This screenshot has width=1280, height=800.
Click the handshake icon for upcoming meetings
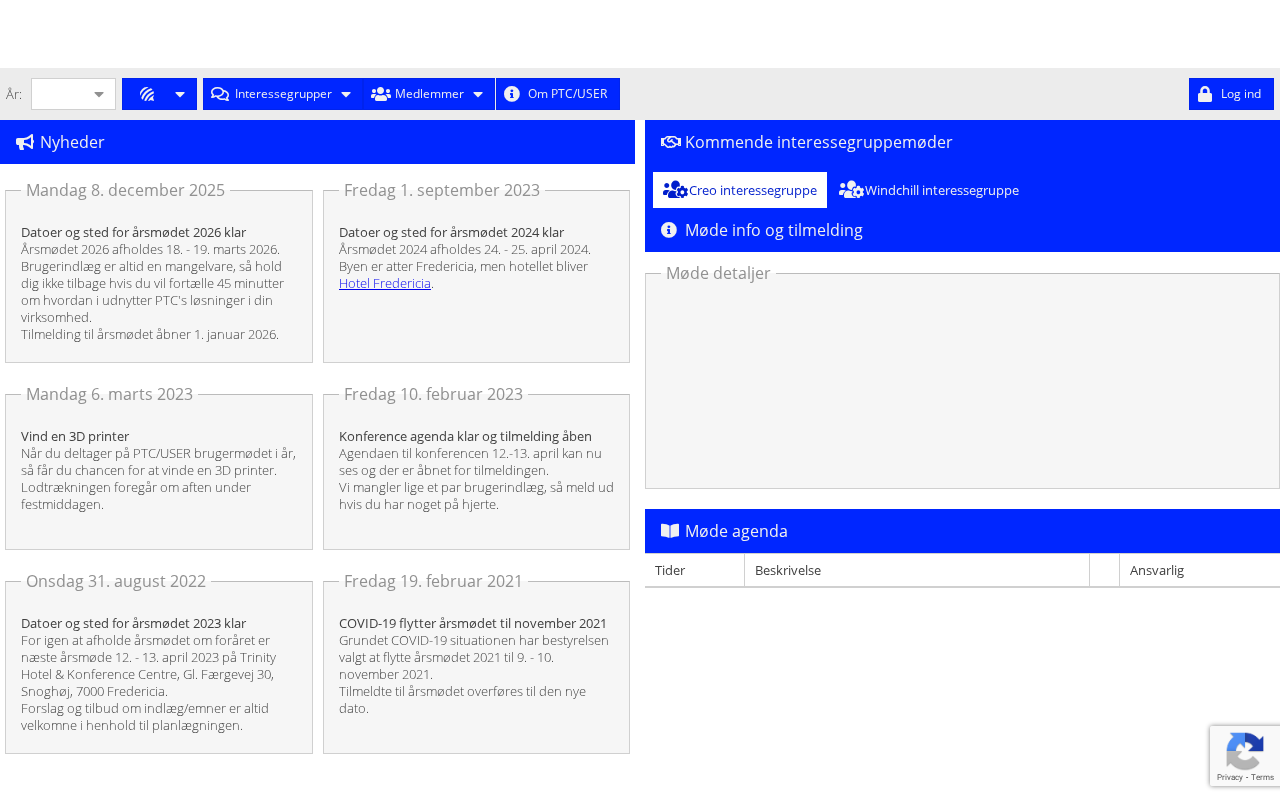coord(671,142)
